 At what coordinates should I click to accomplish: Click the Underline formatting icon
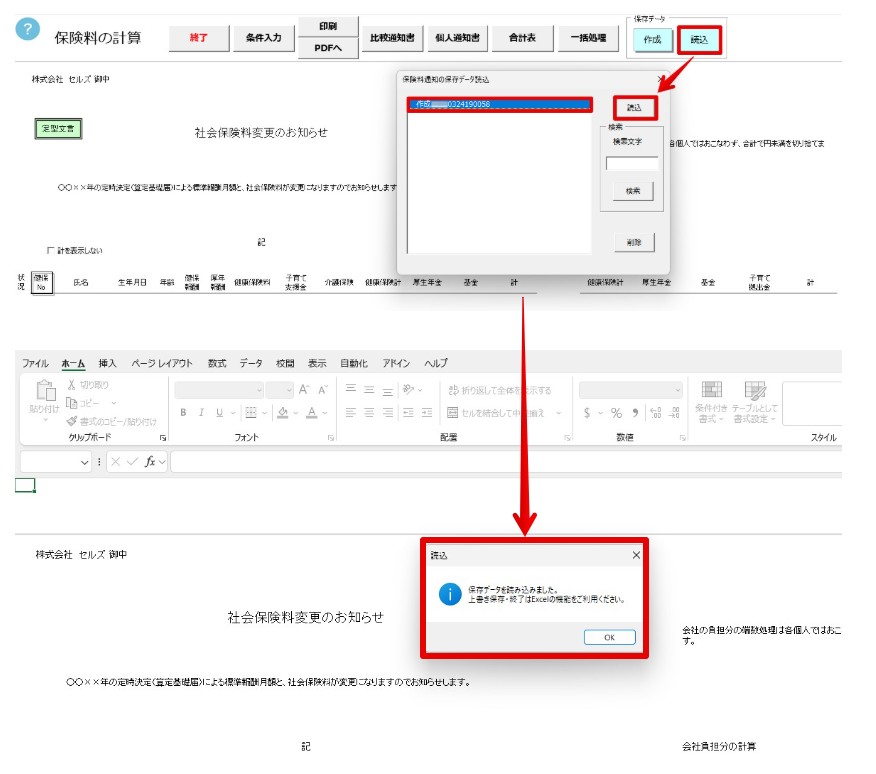click(220, 412)
